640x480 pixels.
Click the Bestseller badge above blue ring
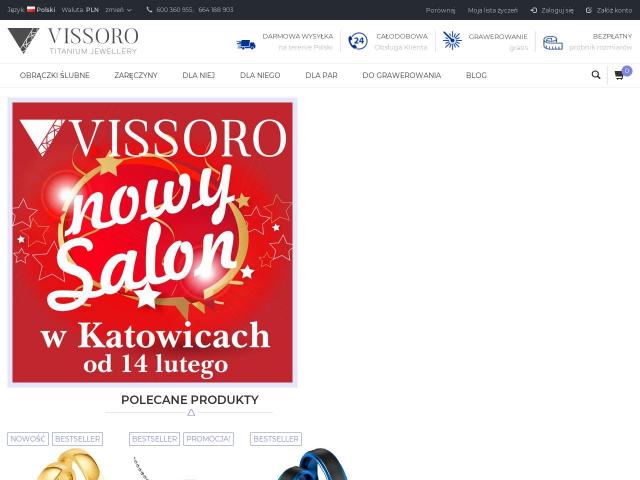(x=276, y=439)
